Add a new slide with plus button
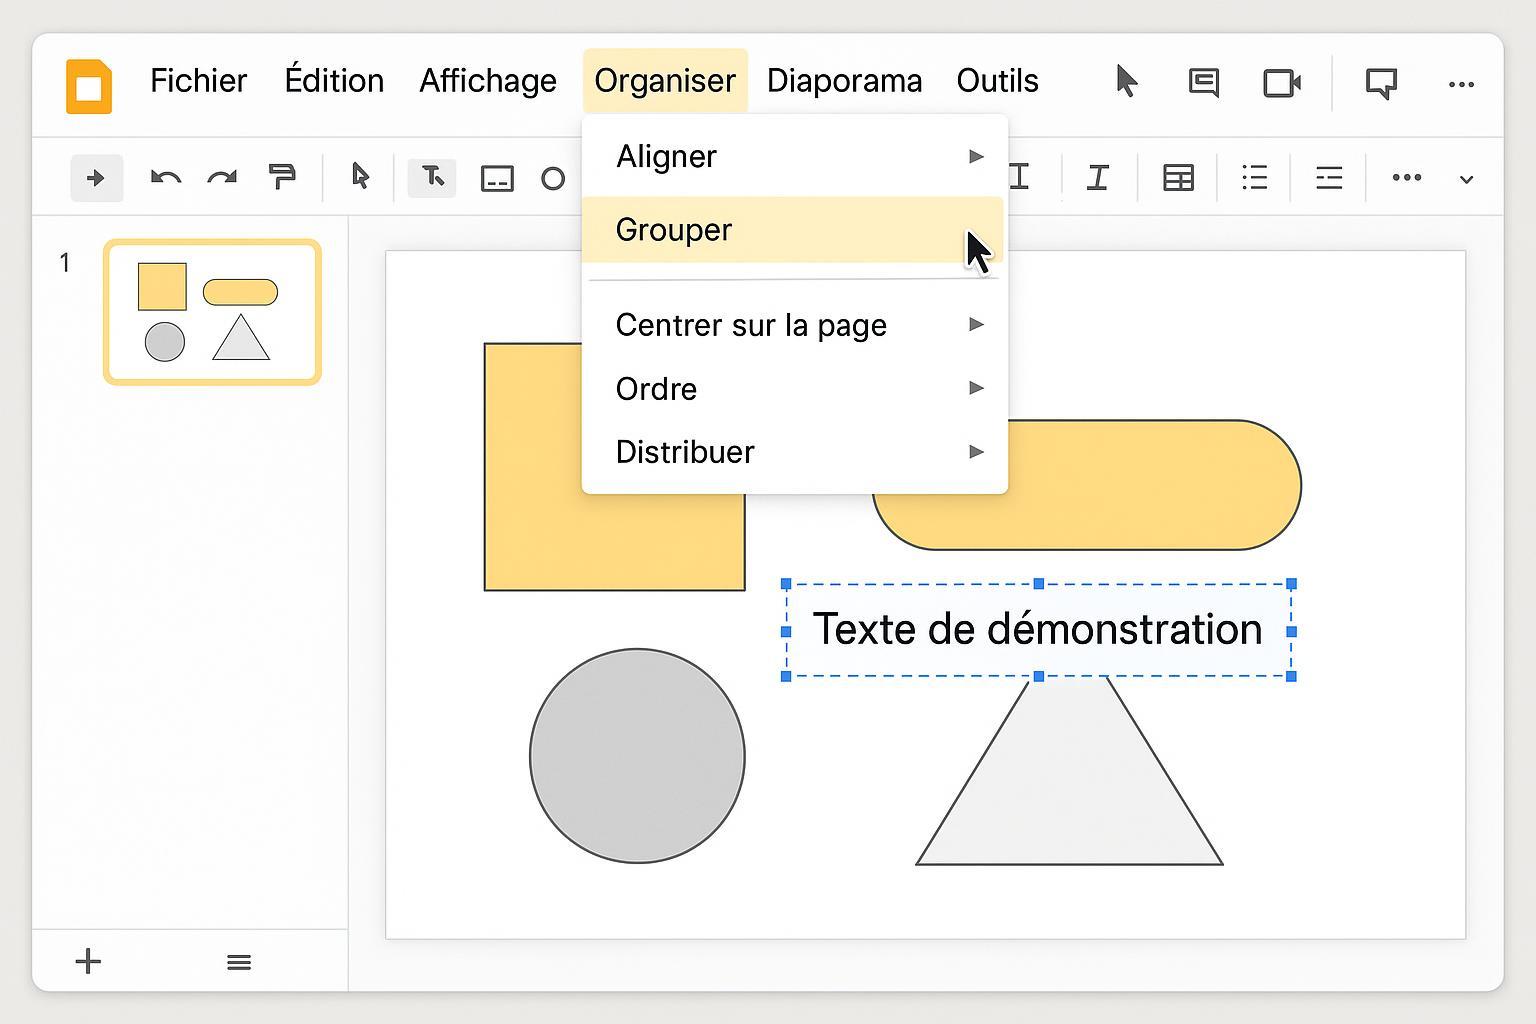The height and width of the screenshot is (1024, 1536). point(88,961)
